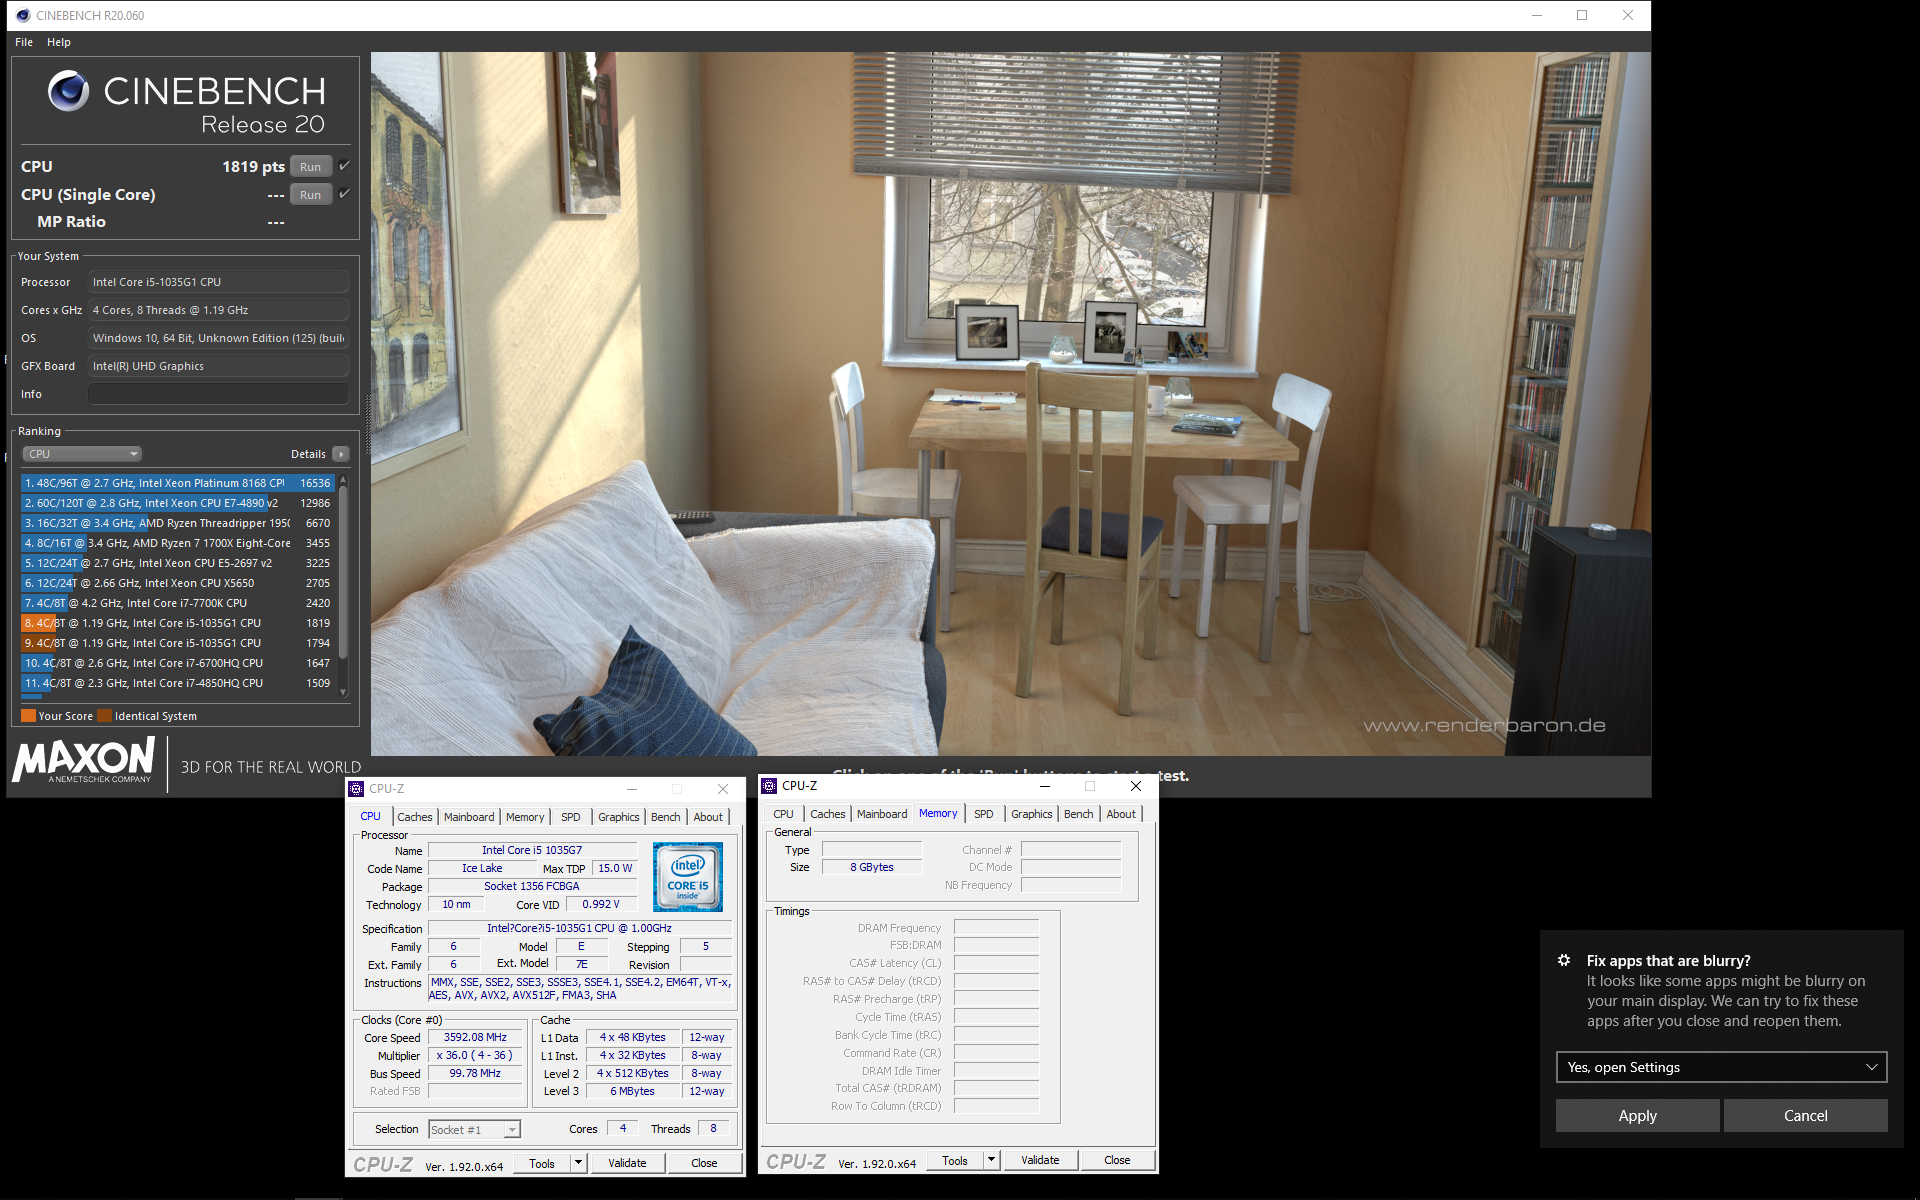Click the Info text field
This screenshot has width=1920, height=1200.
(218, 394)
